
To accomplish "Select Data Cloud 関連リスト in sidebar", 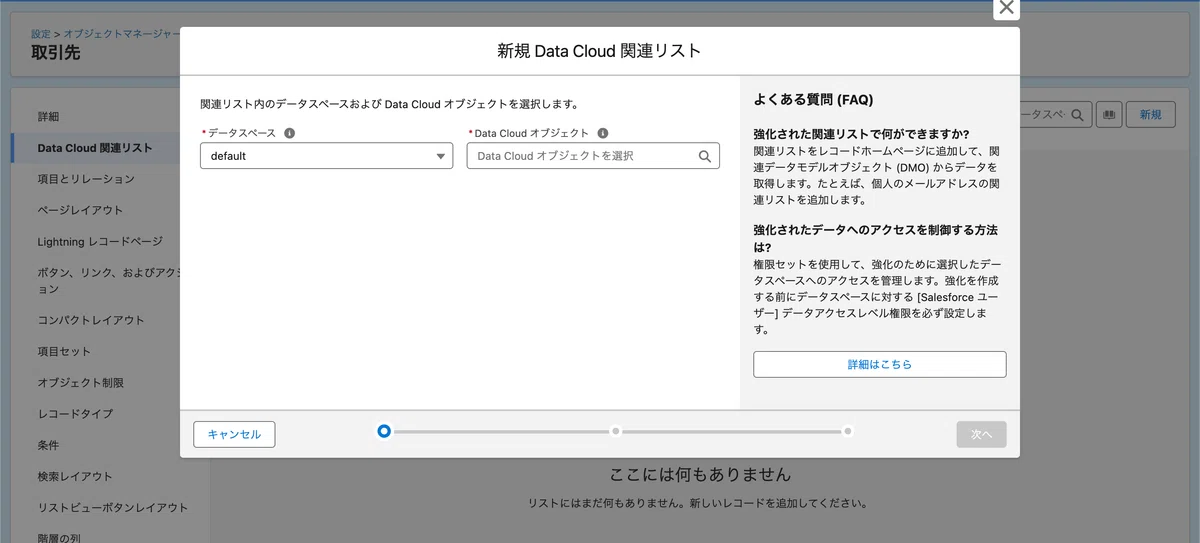I will tap(95, 148).
